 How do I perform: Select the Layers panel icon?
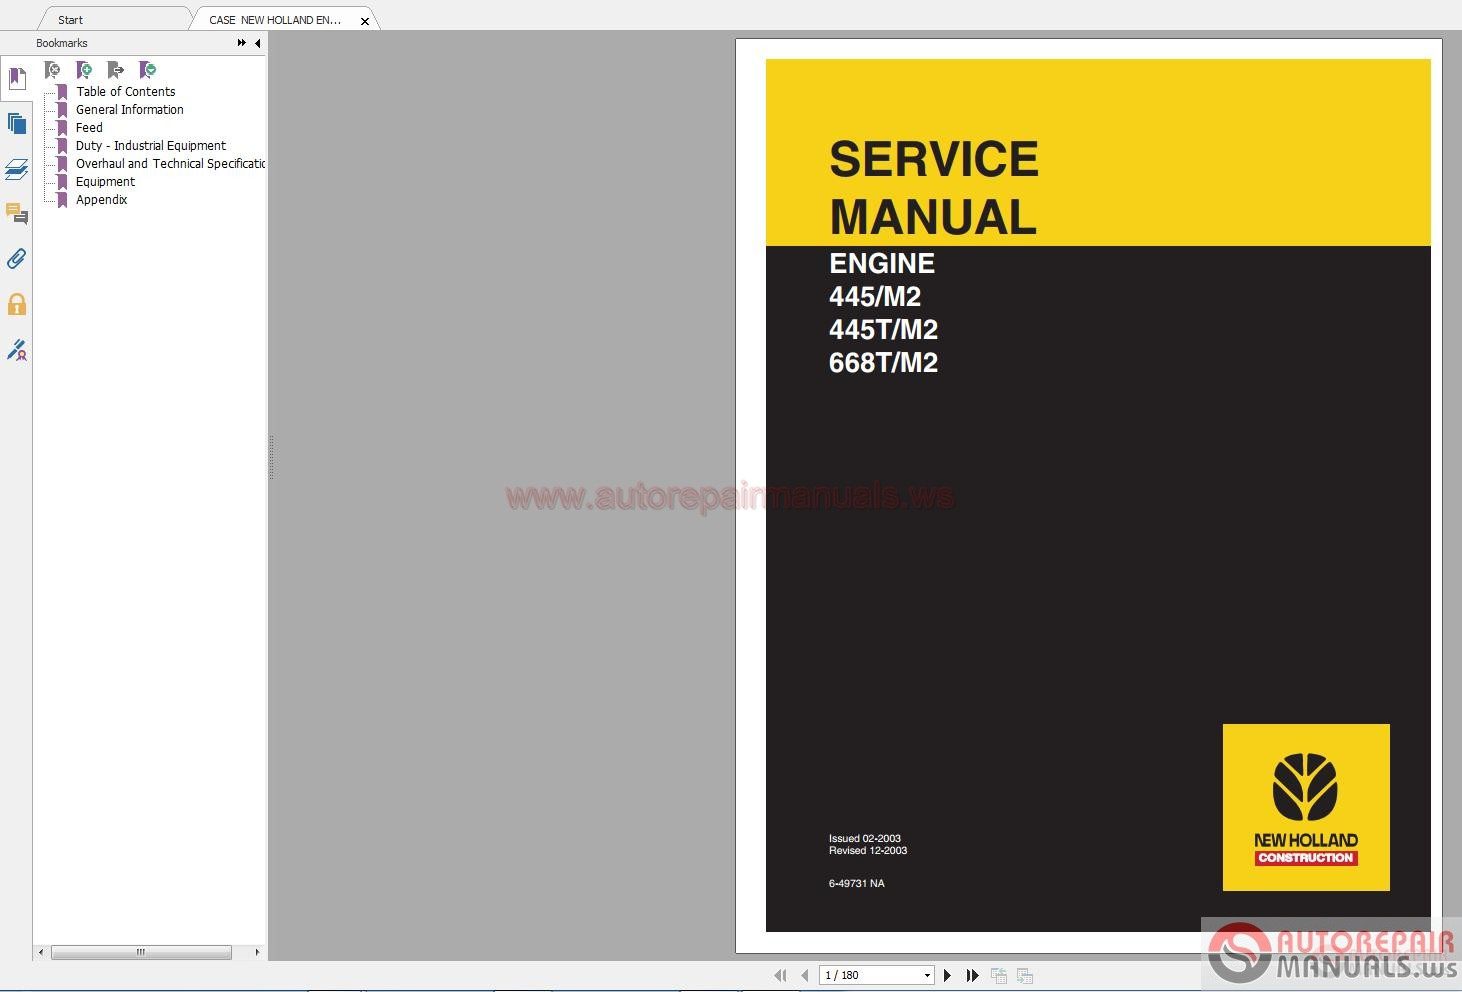17,169
